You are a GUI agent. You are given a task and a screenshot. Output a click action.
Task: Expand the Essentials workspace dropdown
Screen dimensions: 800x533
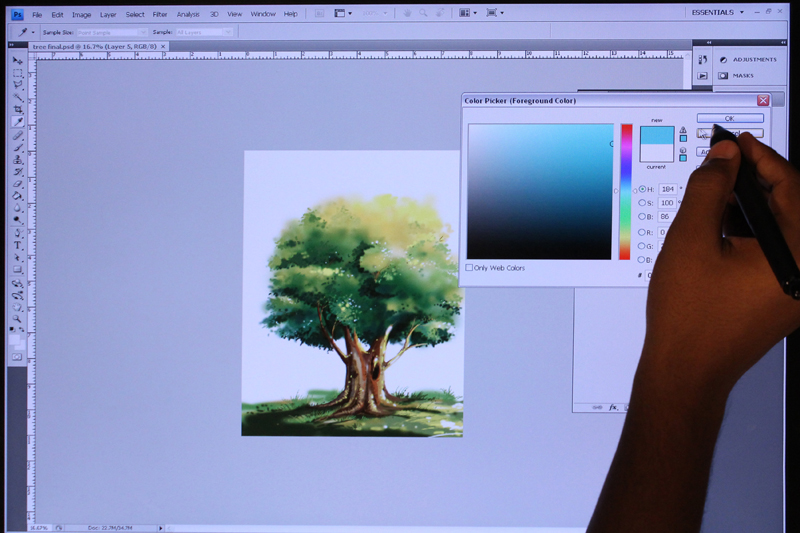tap(742, 12)
